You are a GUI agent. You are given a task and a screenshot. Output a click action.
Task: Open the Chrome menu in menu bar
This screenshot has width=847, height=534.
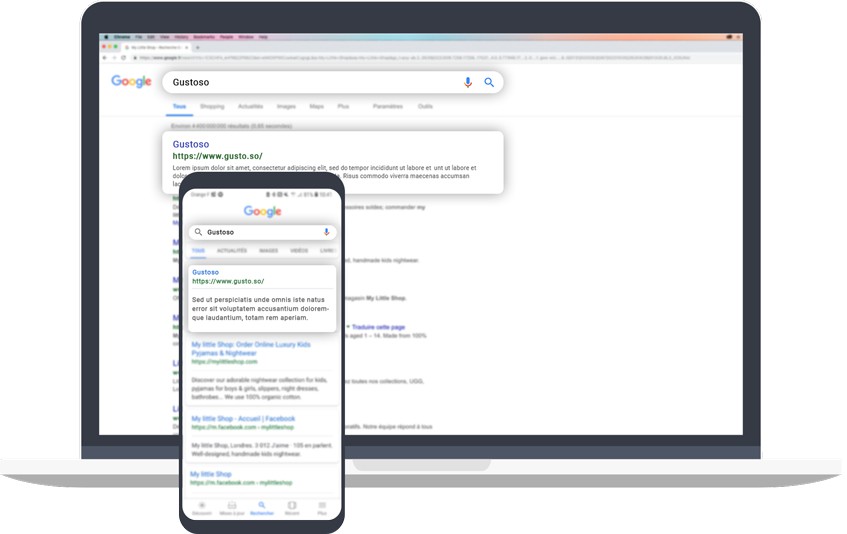coord(122,37)
